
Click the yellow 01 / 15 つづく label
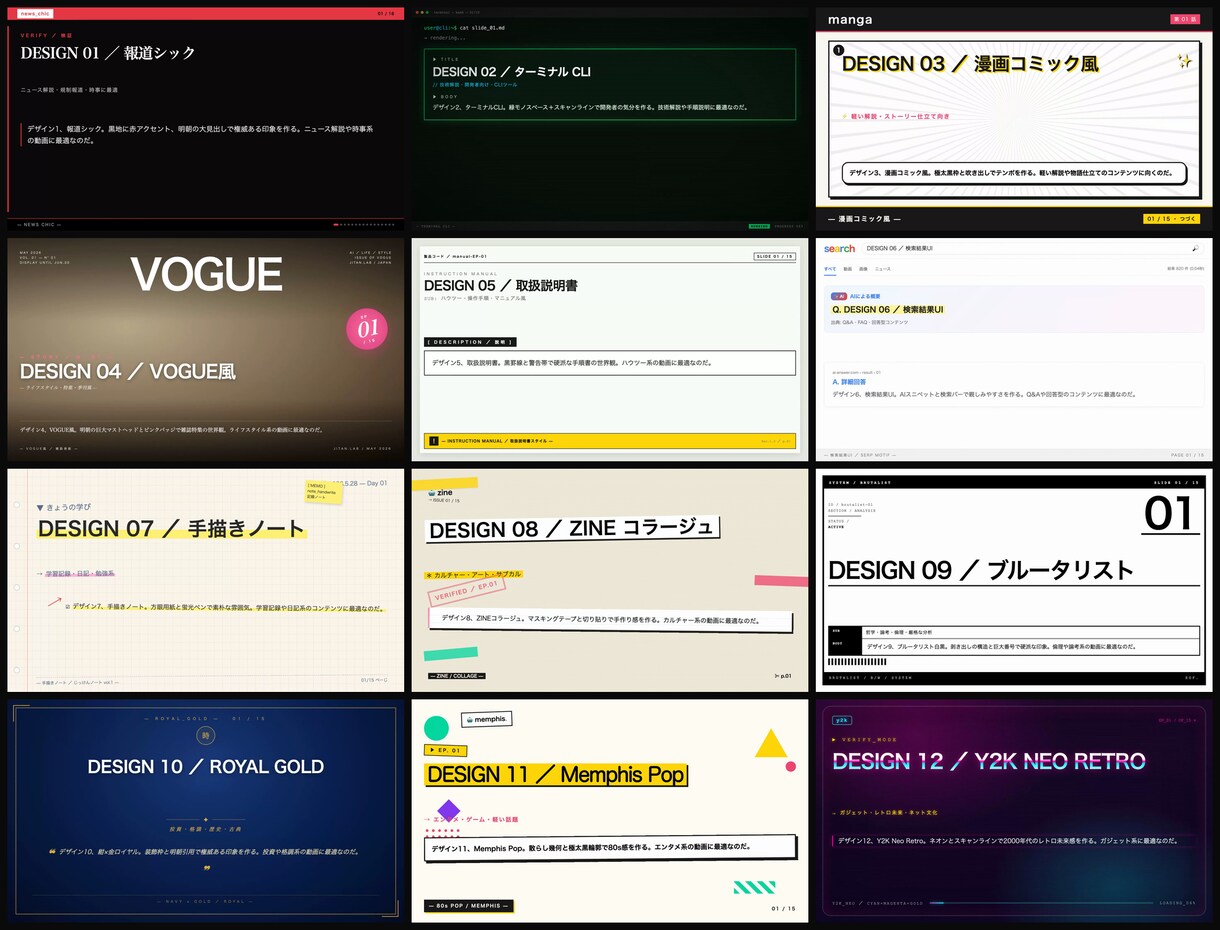click(1171, 218)
